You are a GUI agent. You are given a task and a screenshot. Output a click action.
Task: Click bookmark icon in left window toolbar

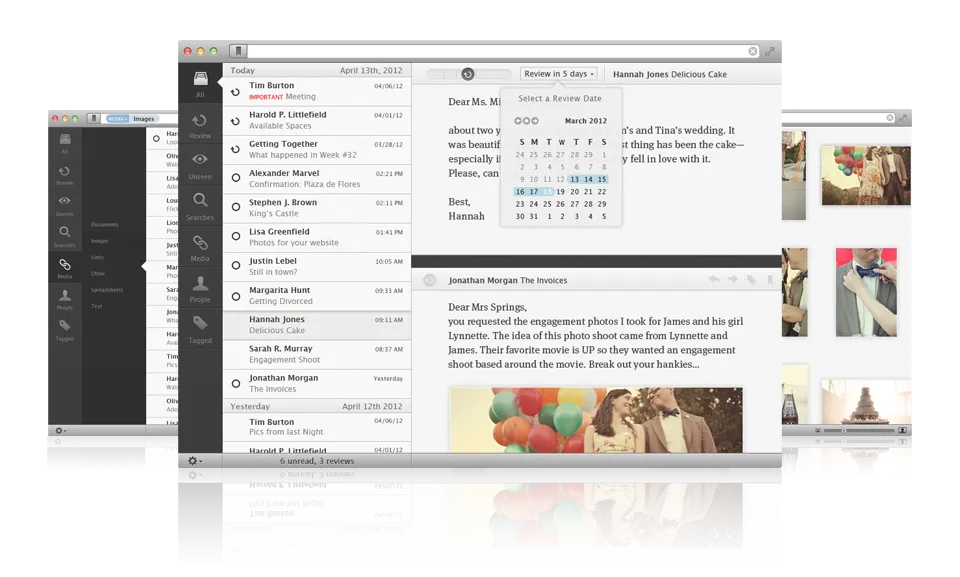pos(94,118)
